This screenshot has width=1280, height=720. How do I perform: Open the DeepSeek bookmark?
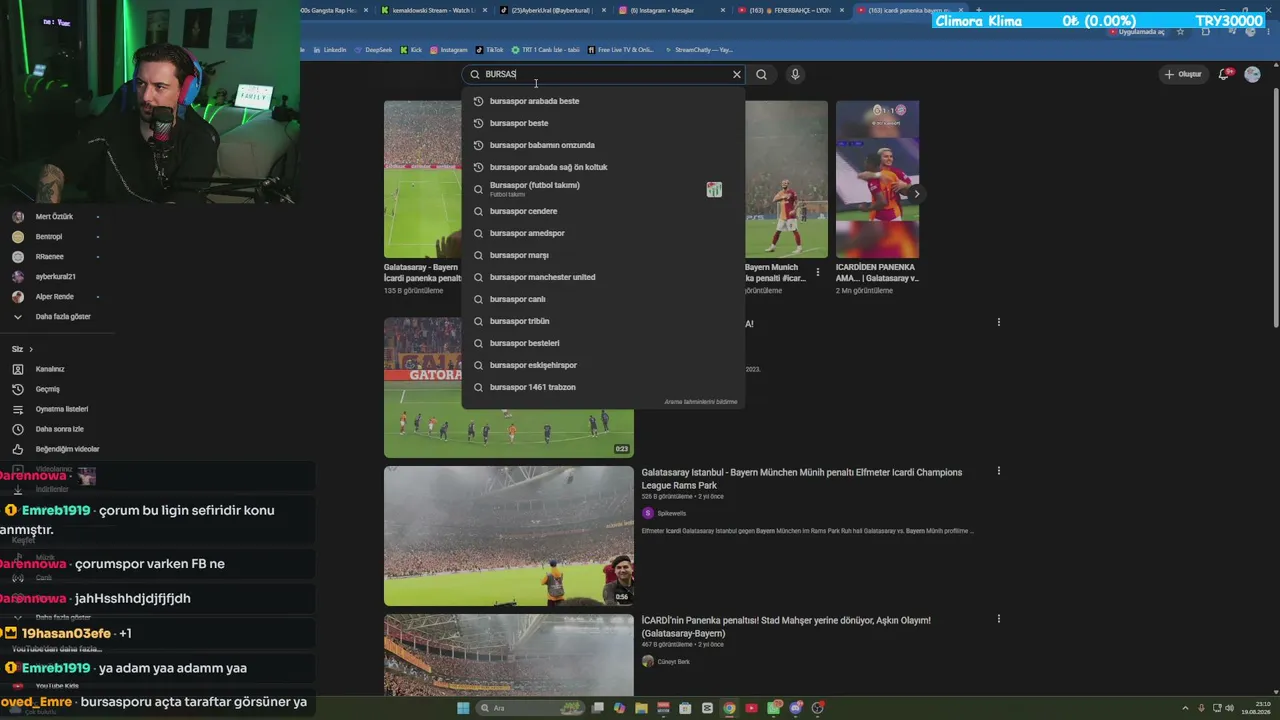pyautogui.click(x=374, y=49)
